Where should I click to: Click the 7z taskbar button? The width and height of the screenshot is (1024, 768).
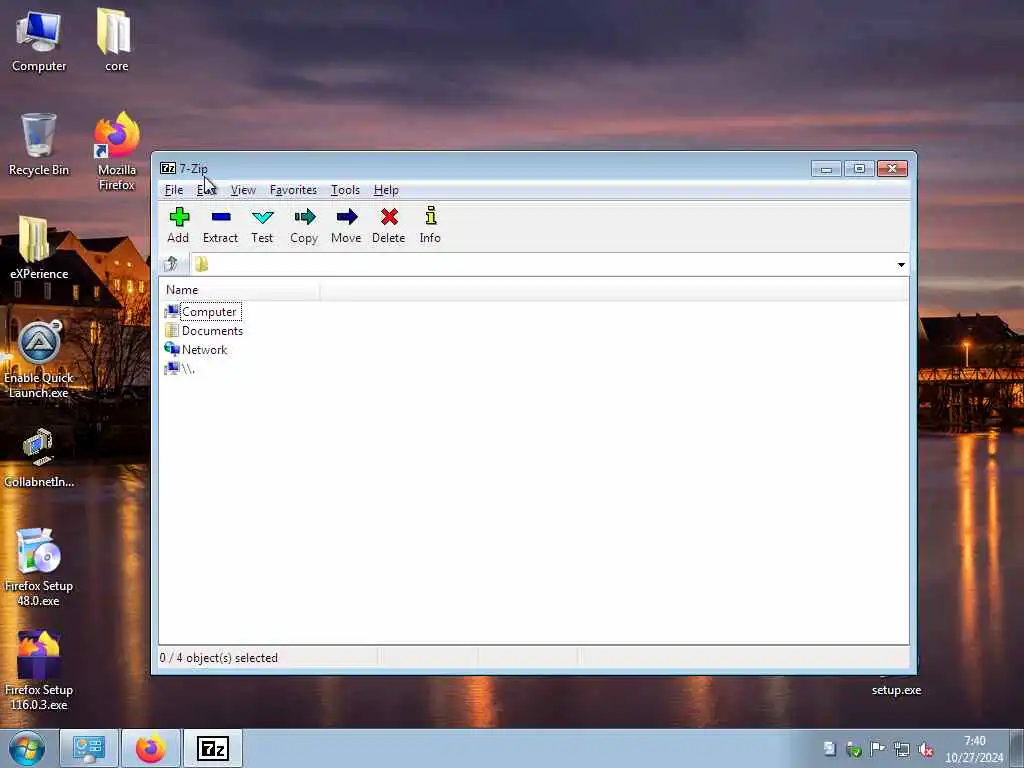tap(213, 748)
